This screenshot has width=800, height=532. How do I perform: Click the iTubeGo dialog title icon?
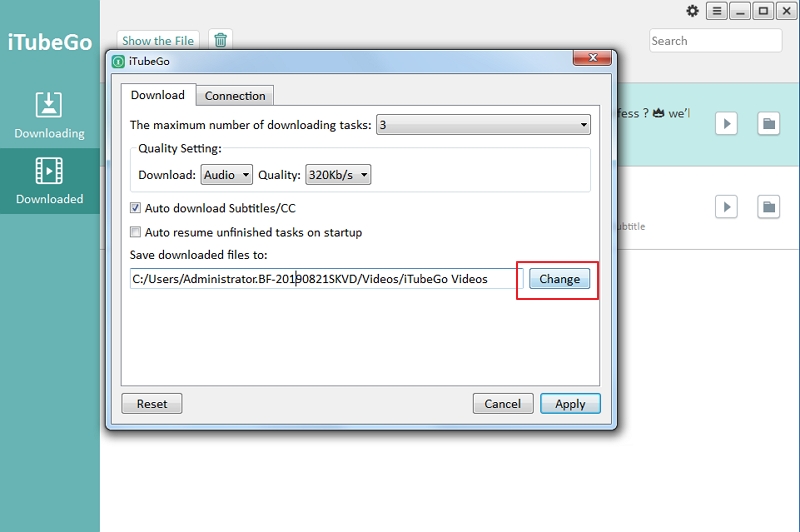118,62
